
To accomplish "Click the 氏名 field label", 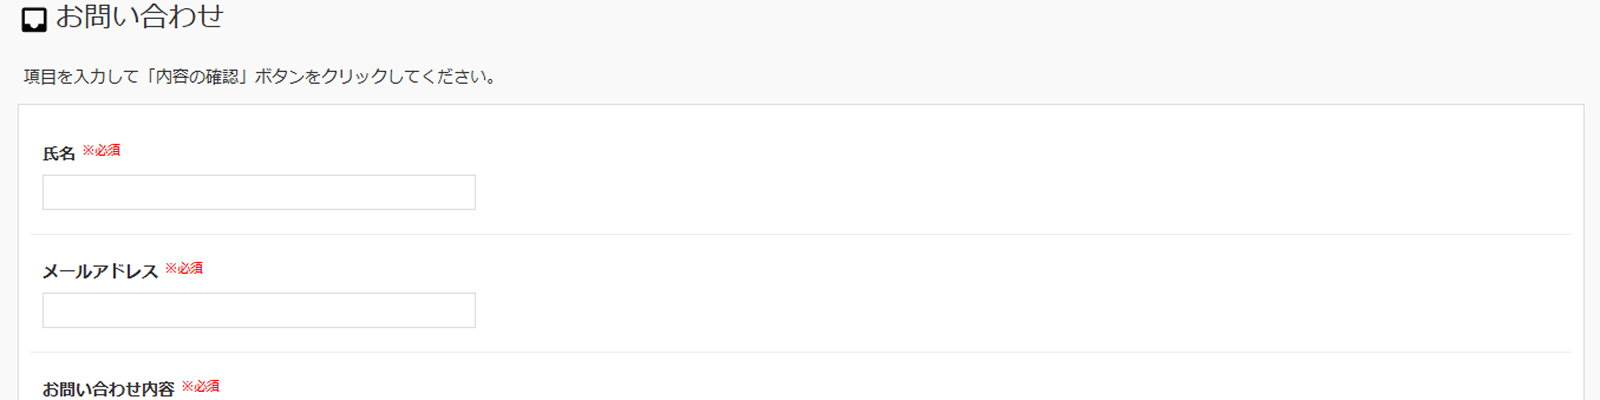I will (x=59, y=154).
